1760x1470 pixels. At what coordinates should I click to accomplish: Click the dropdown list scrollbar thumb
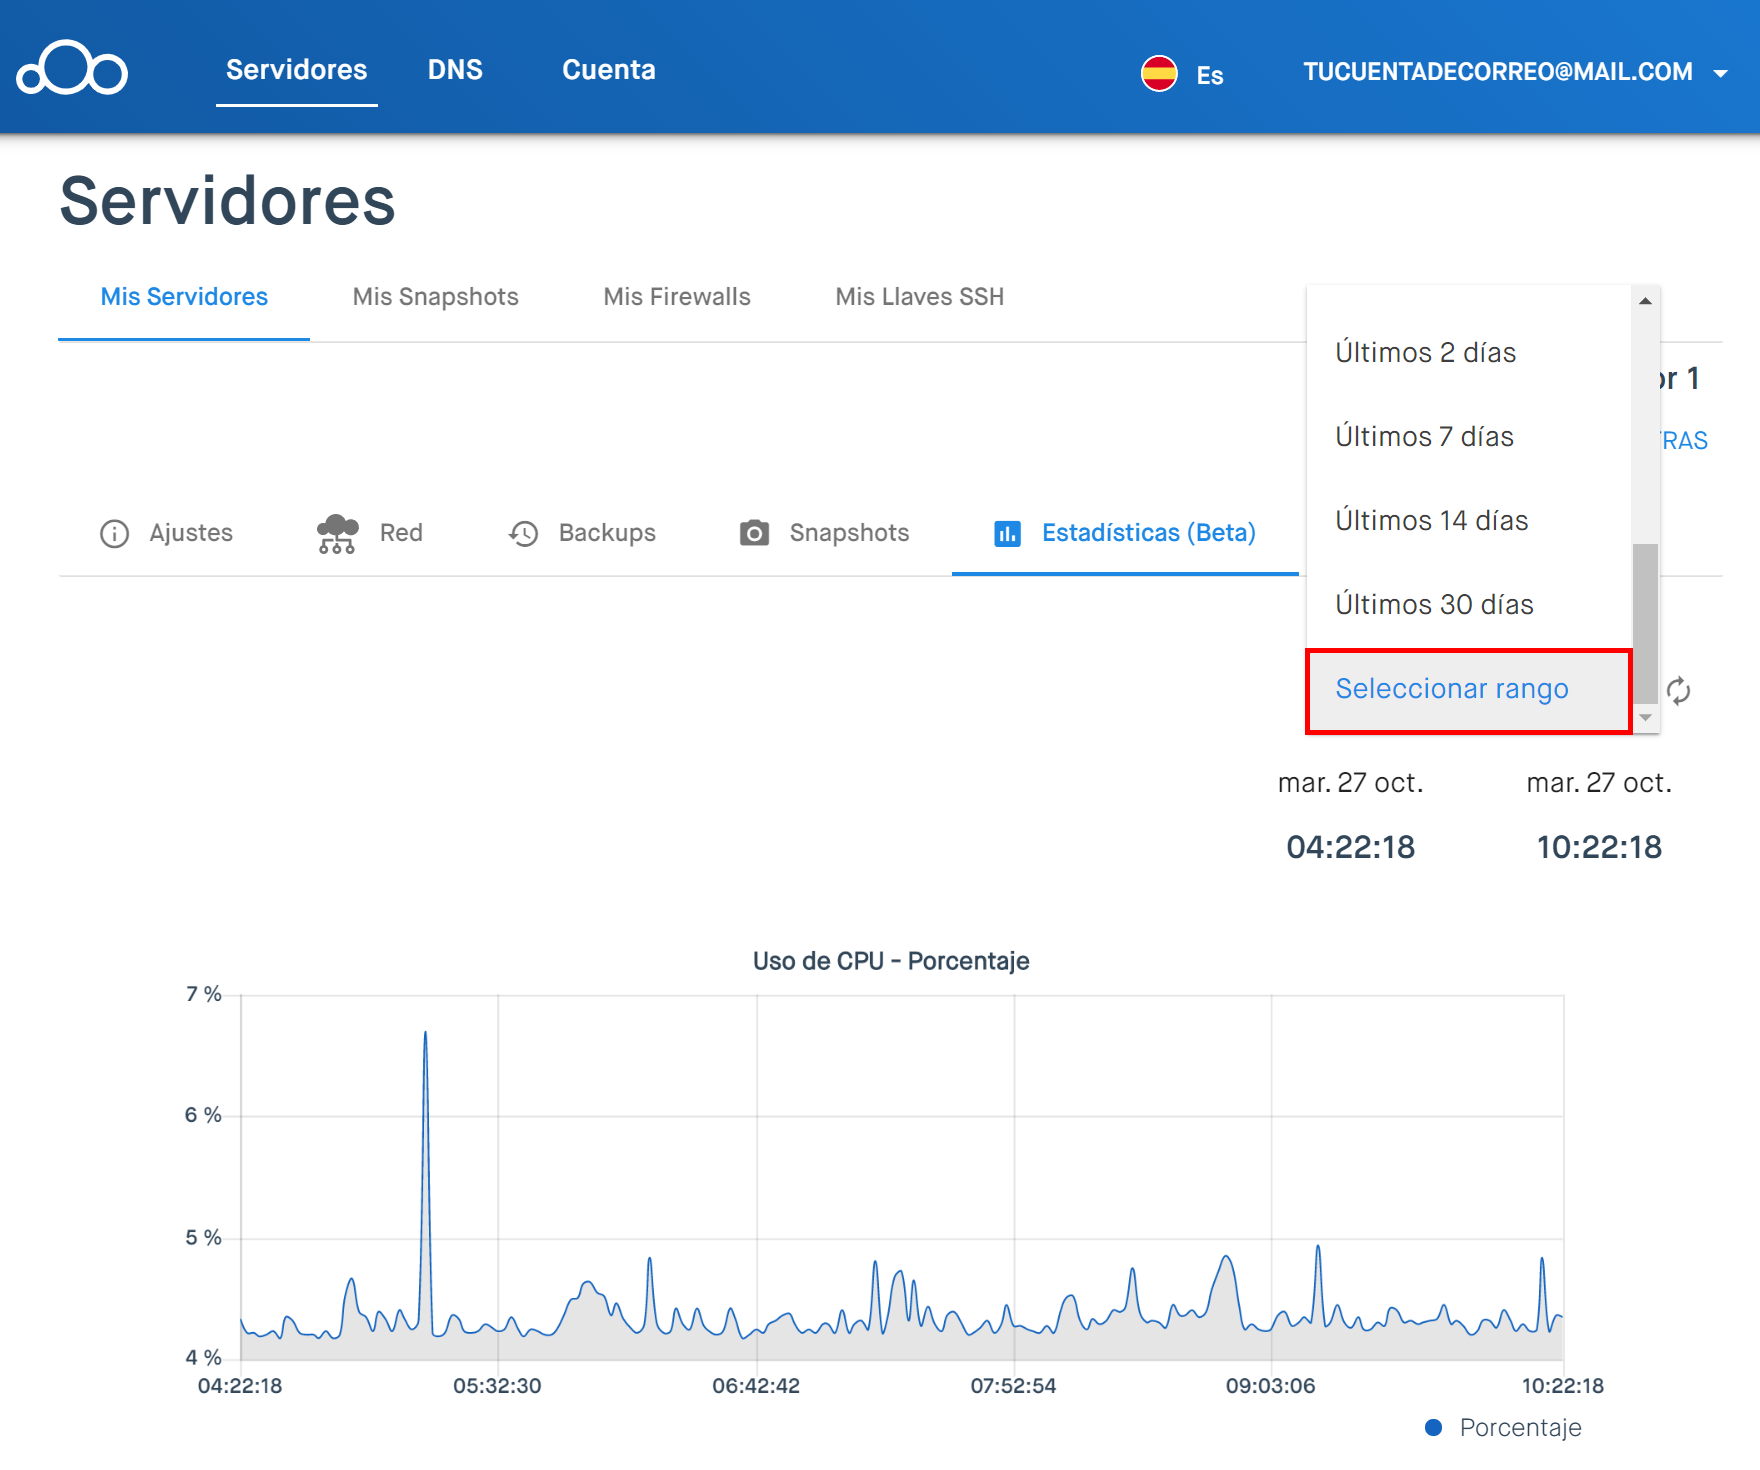[x=1645, y=624]
